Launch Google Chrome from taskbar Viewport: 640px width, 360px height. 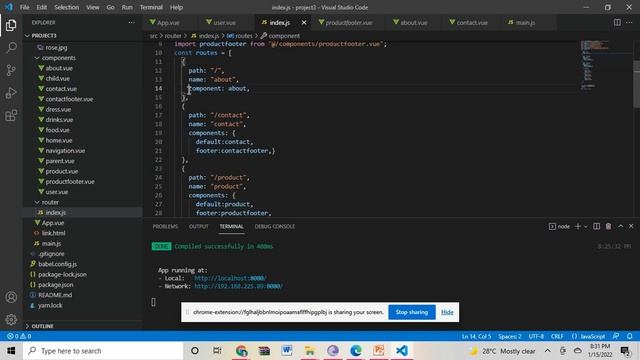pos(241,351)
